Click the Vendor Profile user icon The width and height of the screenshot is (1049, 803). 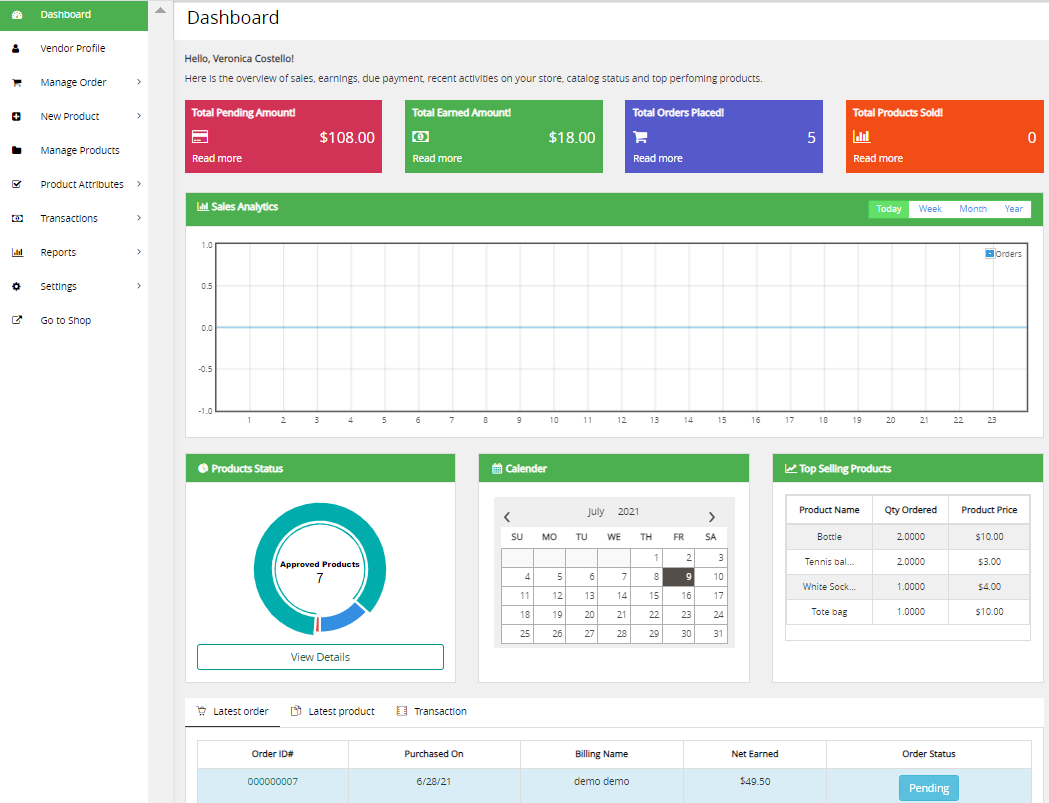(16, 48)
